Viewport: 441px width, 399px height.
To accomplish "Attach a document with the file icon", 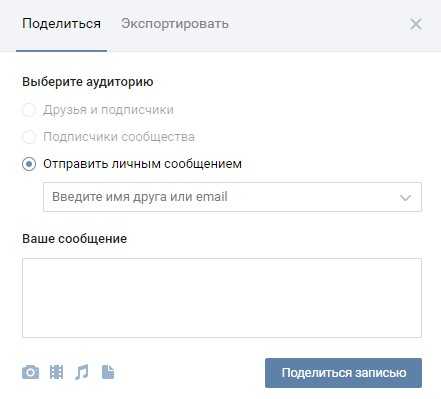I will [x=108, y=372].
